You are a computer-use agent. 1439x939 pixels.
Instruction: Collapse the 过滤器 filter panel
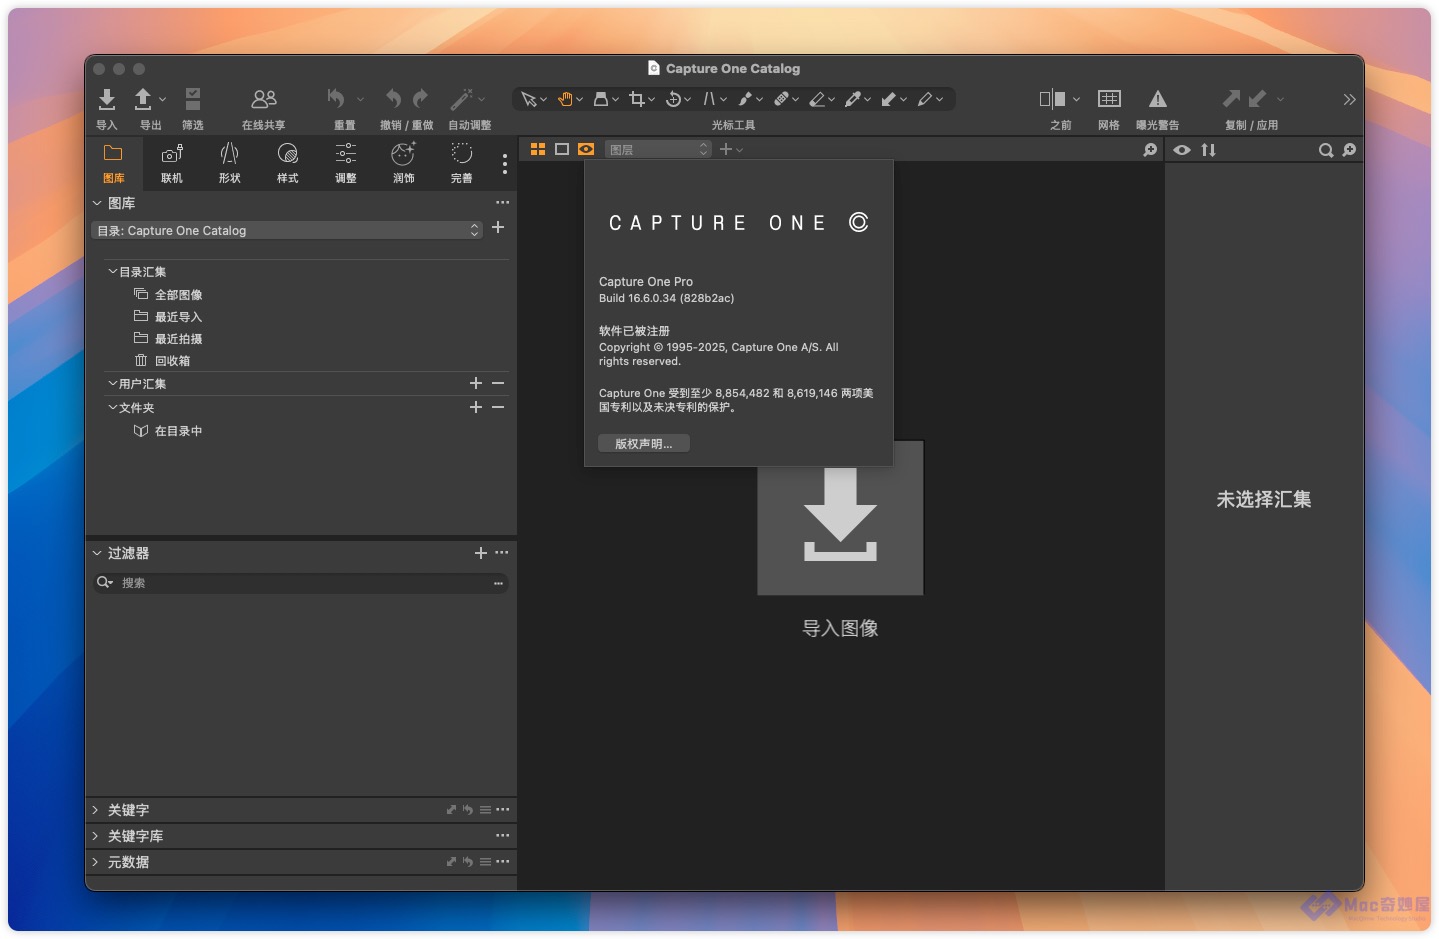(97, 553)
